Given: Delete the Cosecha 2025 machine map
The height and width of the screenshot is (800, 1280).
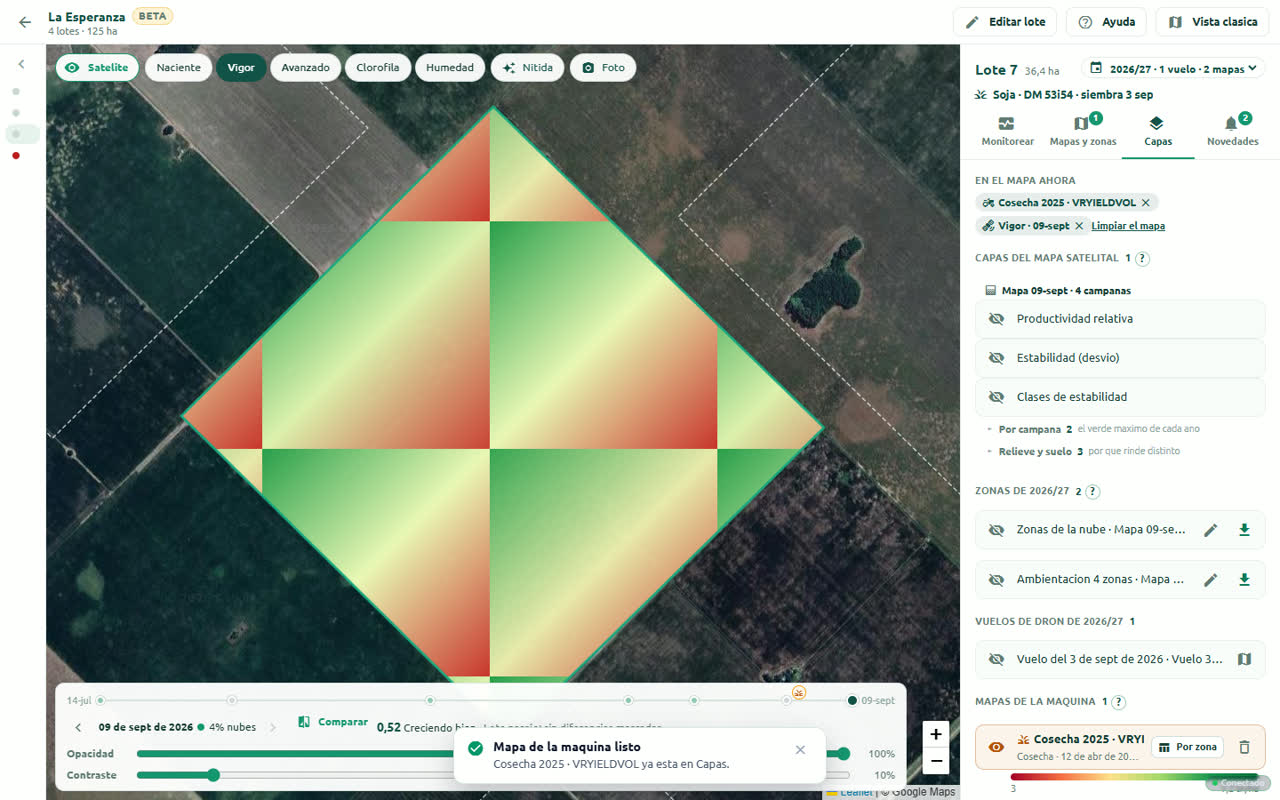Looking at the screenshot, I should (x=1244, y=747).
